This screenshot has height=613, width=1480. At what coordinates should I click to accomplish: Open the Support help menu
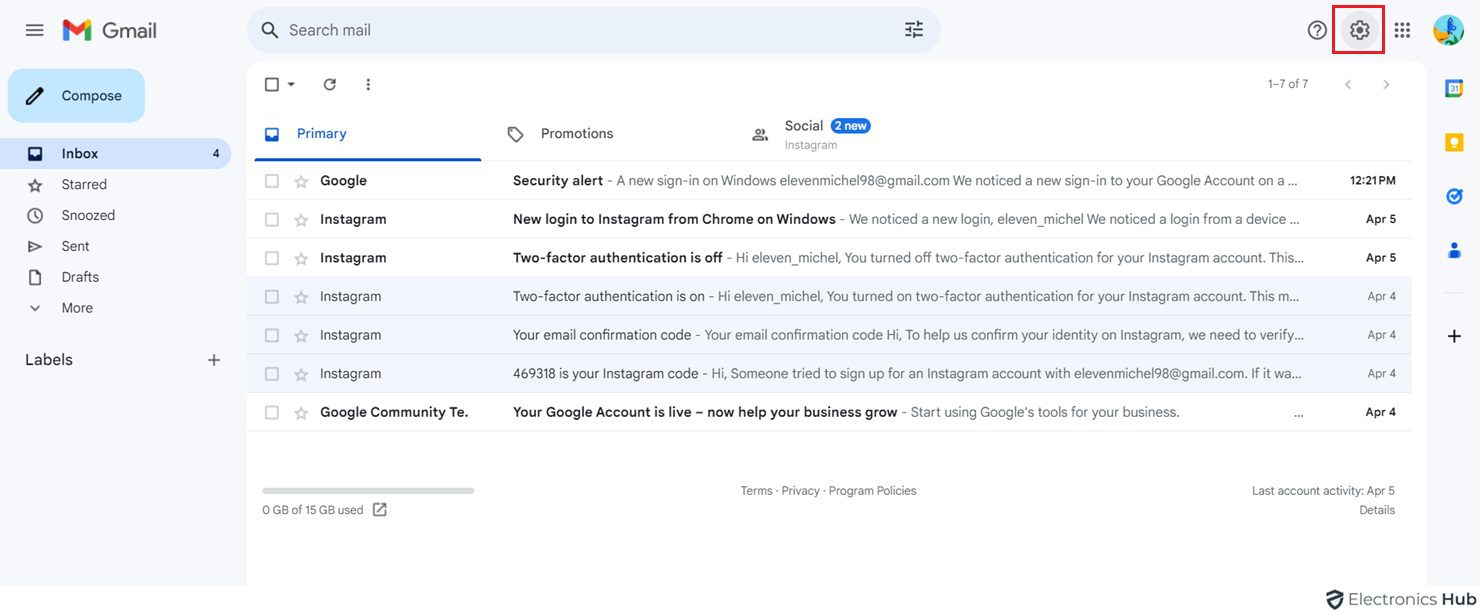(1317, 29)
